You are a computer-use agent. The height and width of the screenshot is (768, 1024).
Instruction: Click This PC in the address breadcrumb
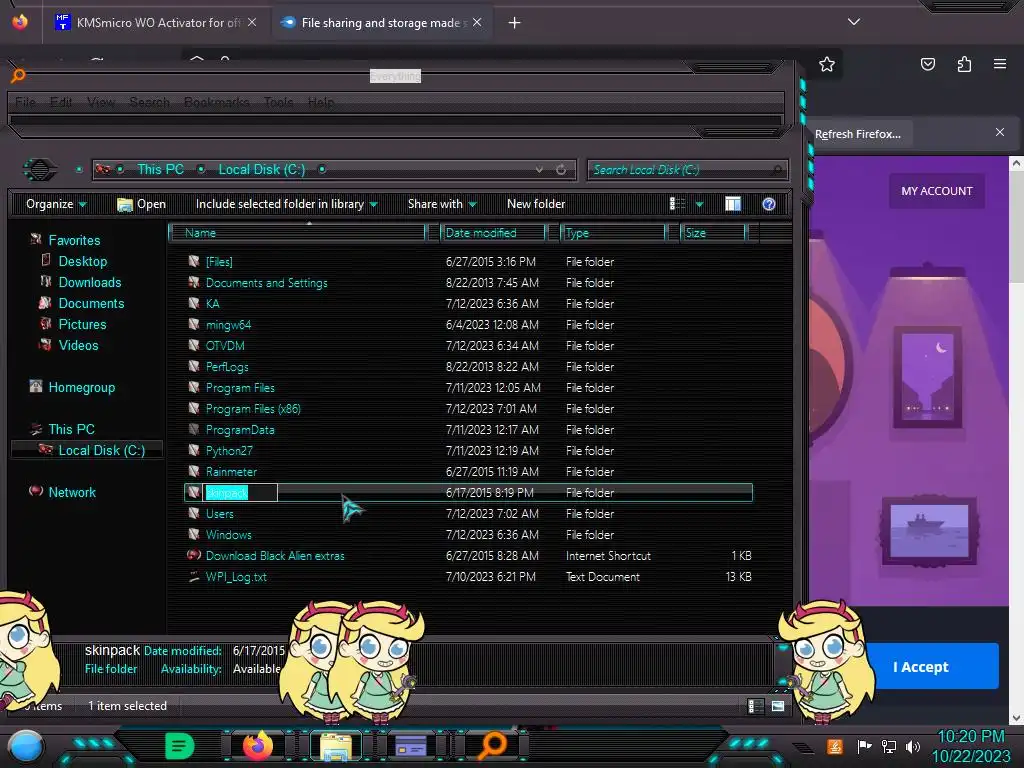pyautogui.click(x=161, y=169)
